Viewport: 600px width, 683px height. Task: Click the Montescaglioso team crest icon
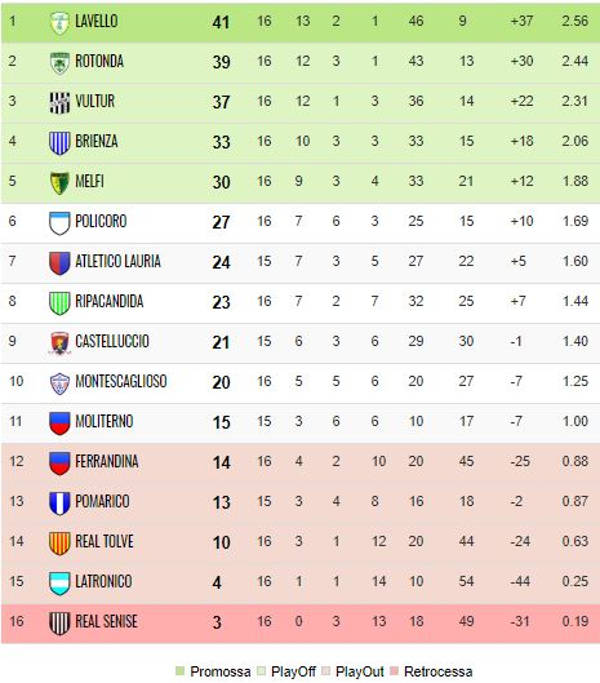click(60, 382)
